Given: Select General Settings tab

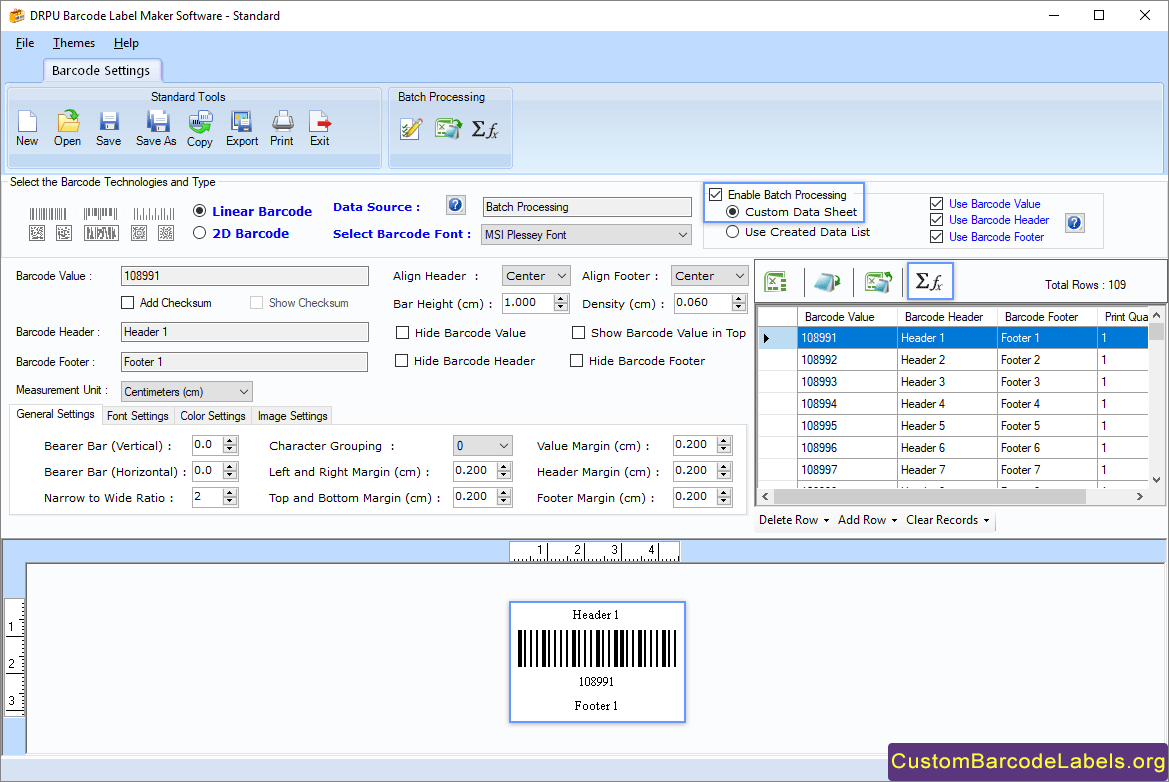Looking at the screenshot, I should [x=55, y=414].
